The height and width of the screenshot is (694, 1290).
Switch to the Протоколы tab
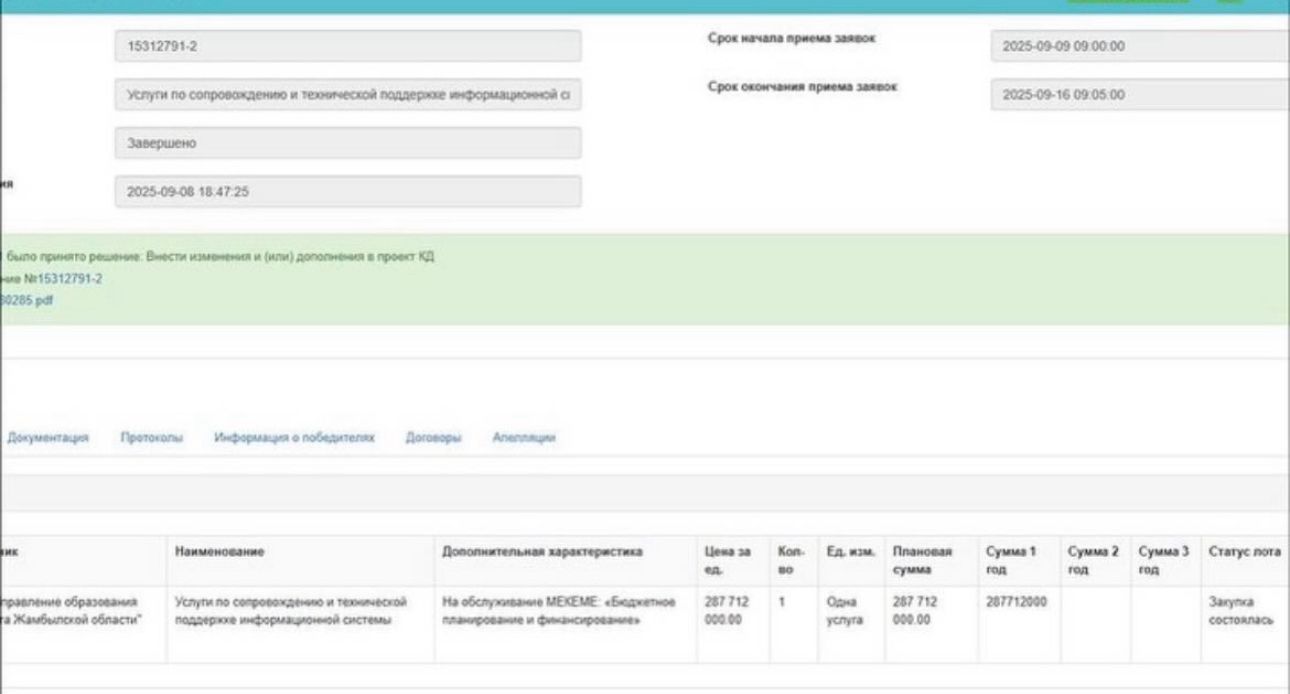coord(151,438)
